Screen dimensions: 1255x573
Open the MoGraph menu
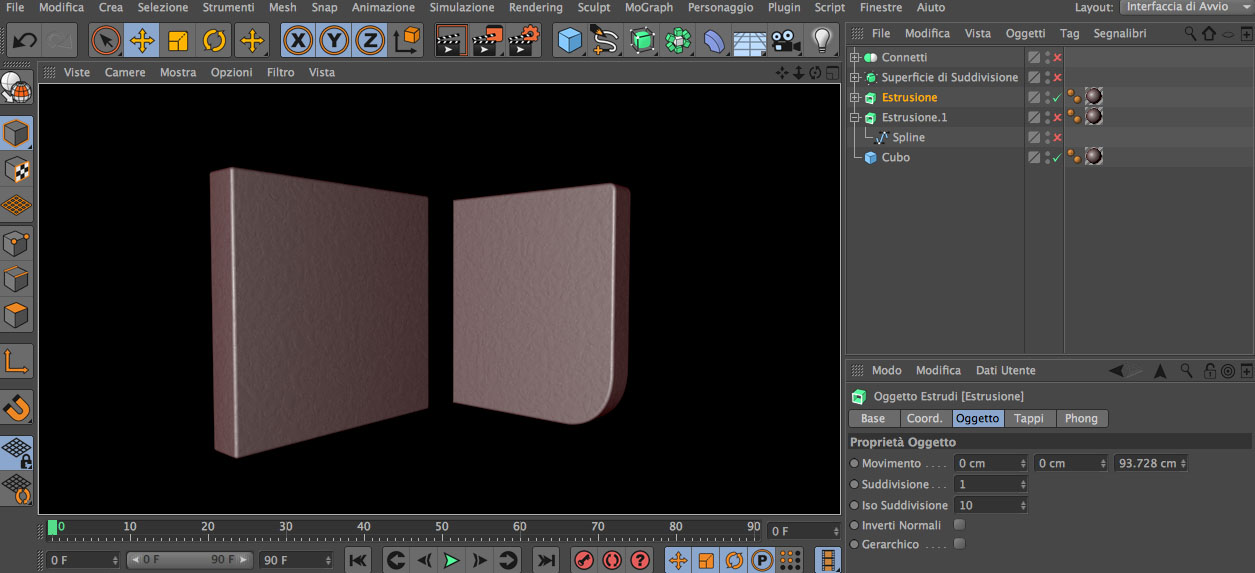tap(648, 7)
